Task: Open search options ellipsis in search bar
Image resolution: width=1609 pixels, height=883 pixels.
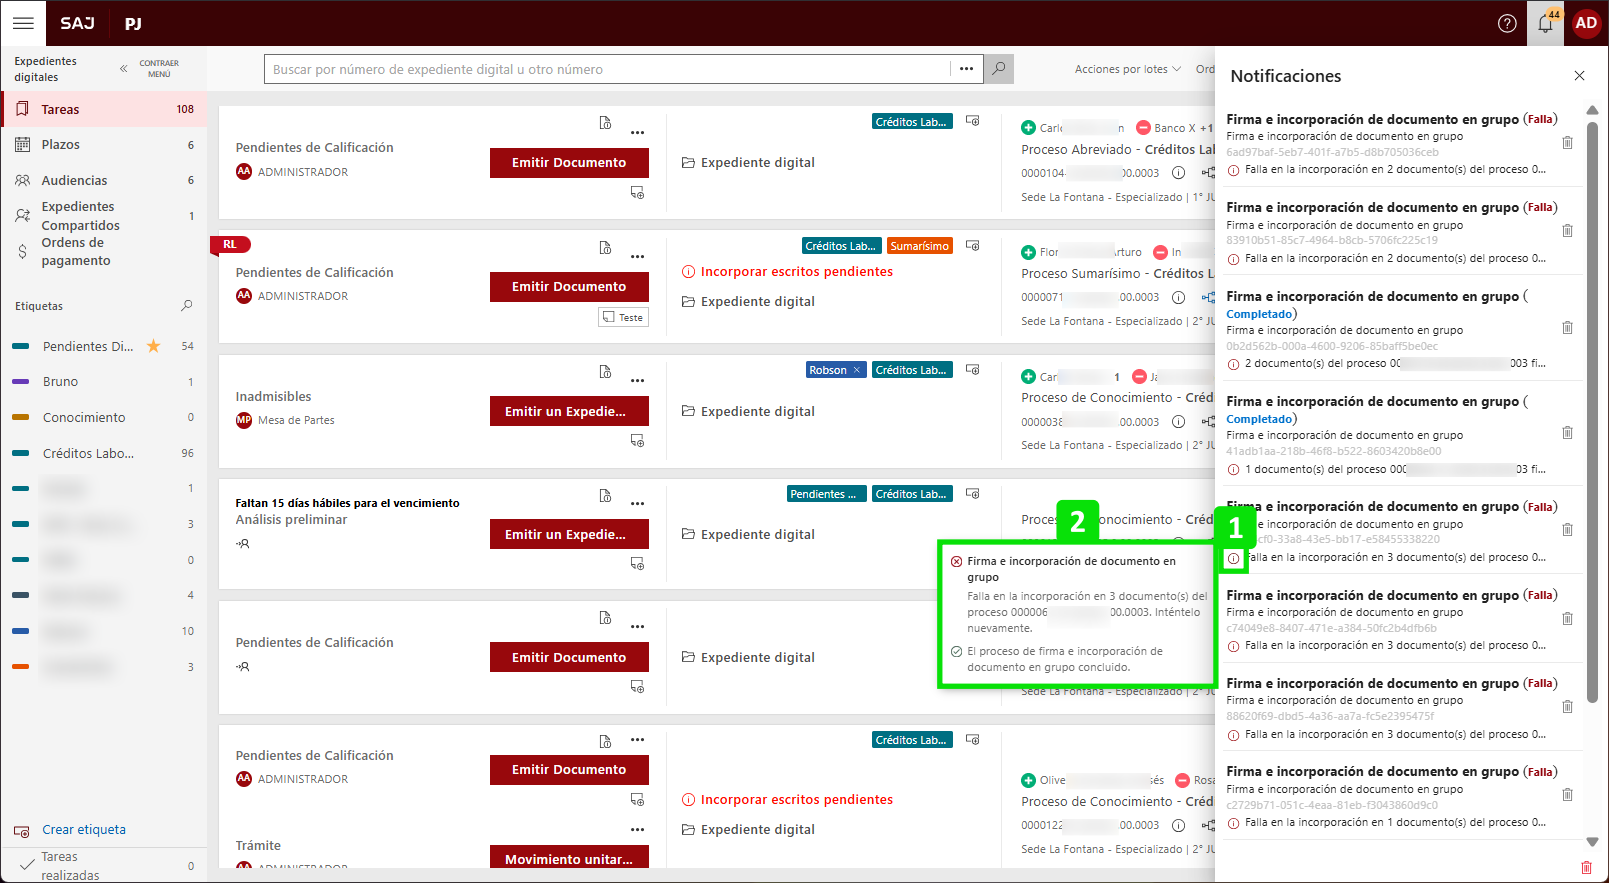Action: pos(966,69)
